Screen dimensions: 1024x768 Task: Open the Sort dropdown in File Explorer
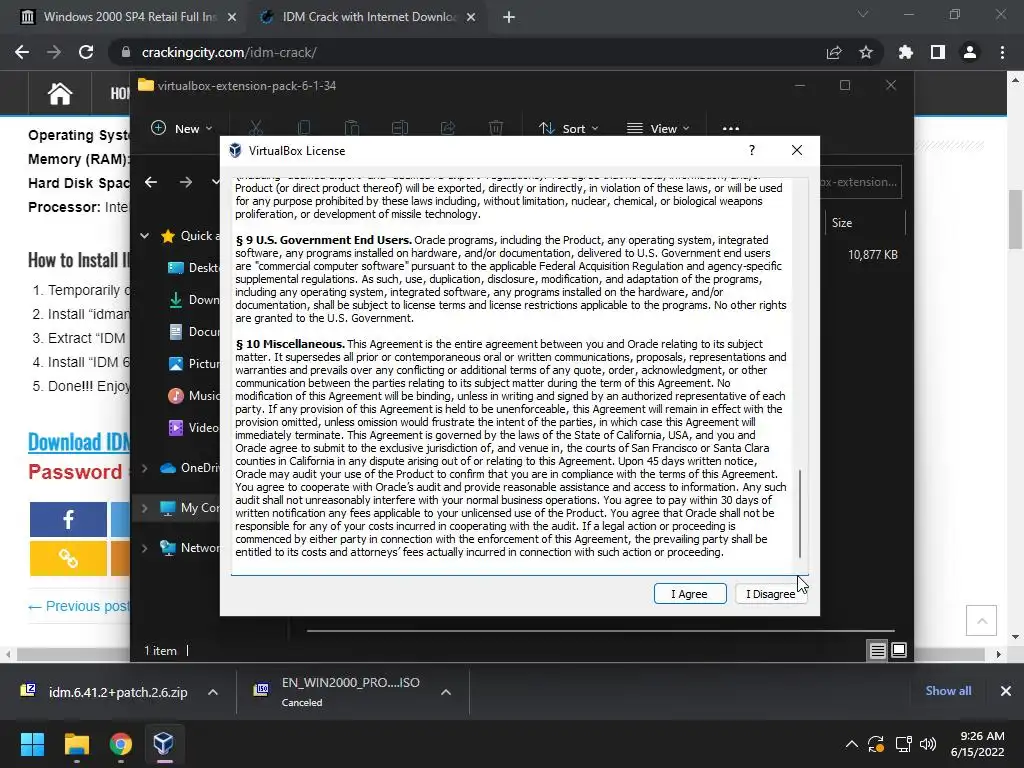(x=569, y=129)
